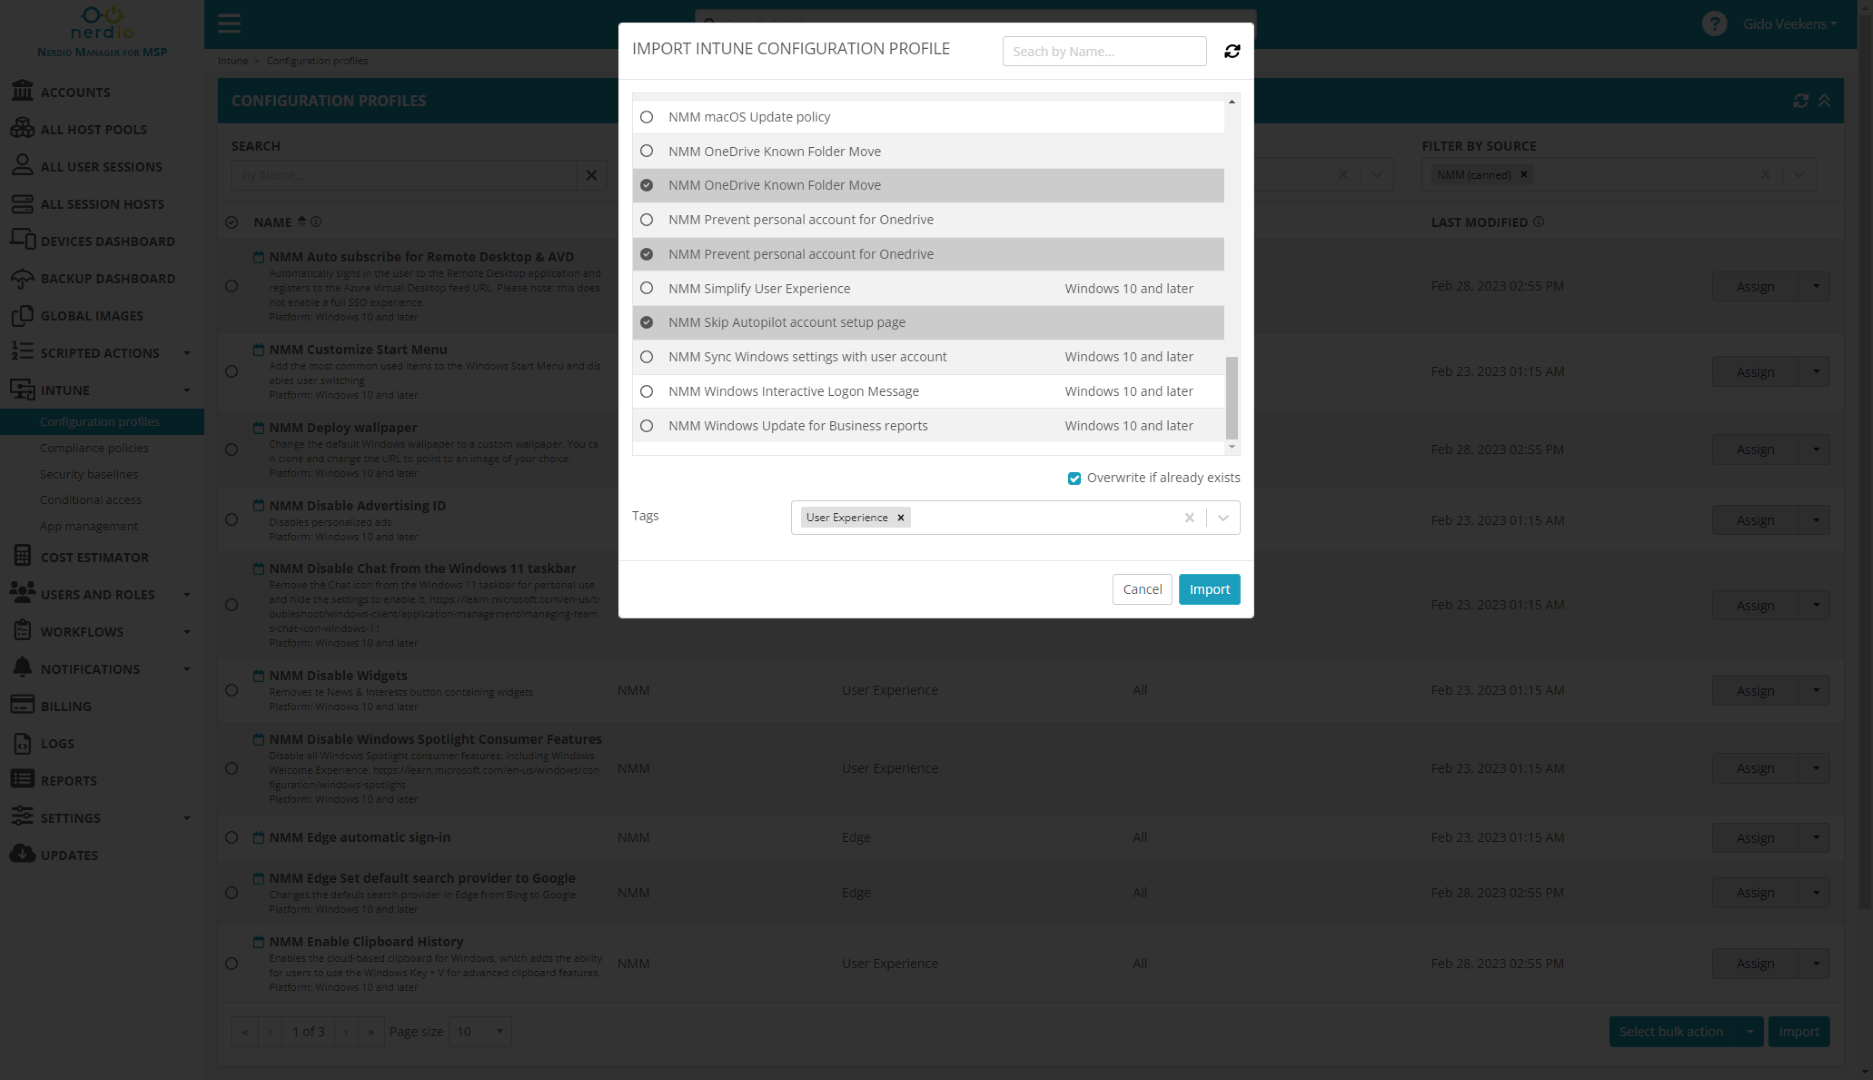
Task: Click the scroll down arrow in list
Action: 1232,448
